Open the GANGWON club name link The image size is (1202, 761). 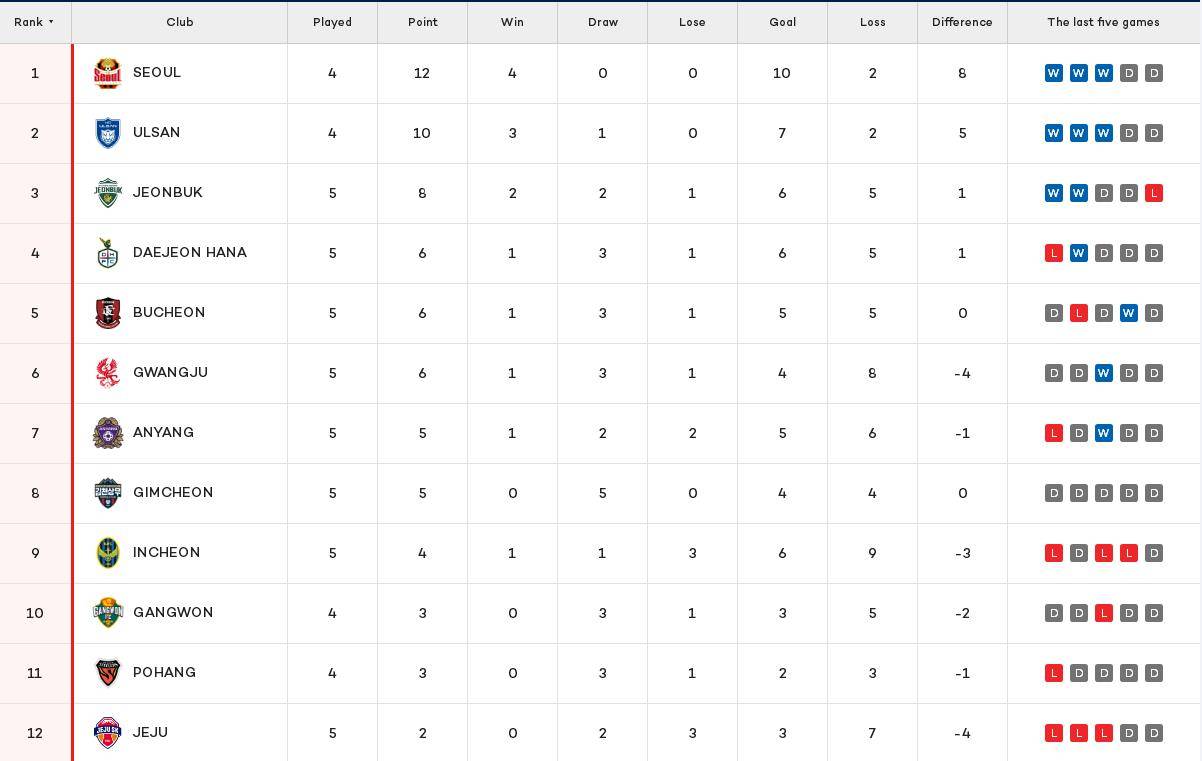(173, 613)
